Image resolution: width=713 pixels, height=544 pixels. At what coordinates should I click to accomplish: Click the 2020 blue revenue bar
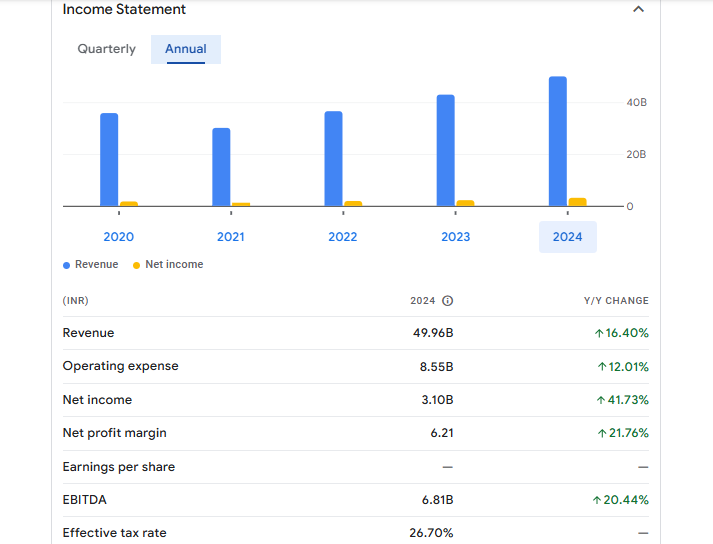tap(109, 160)
